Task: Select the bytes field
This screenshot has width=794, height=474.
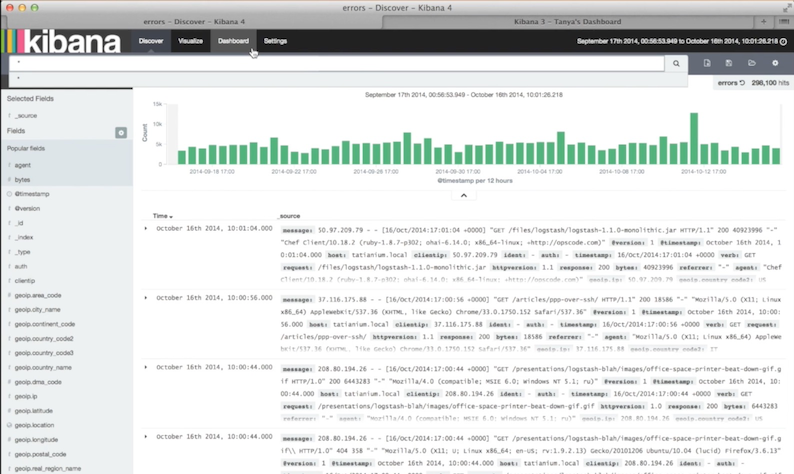Action: click(22, 180)
